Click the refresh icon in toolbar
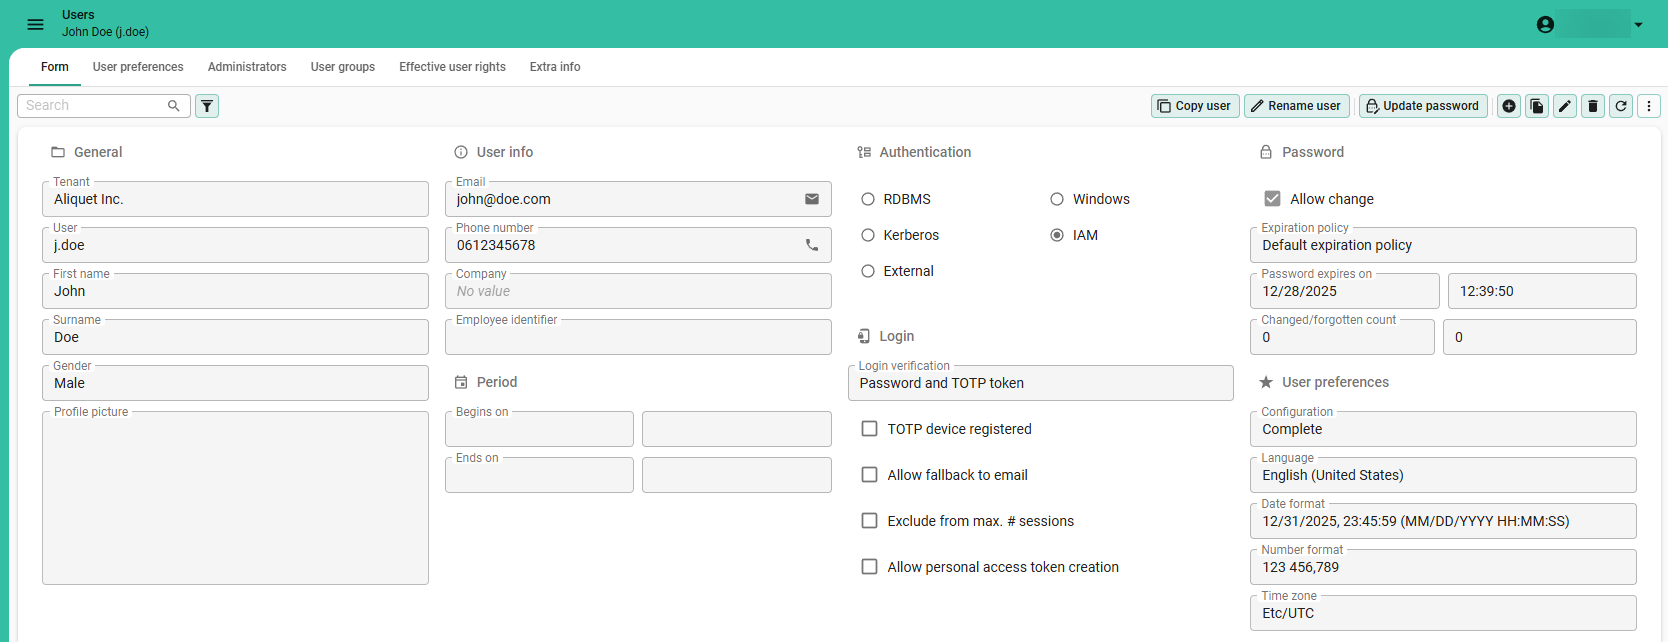 [1621, 106]
